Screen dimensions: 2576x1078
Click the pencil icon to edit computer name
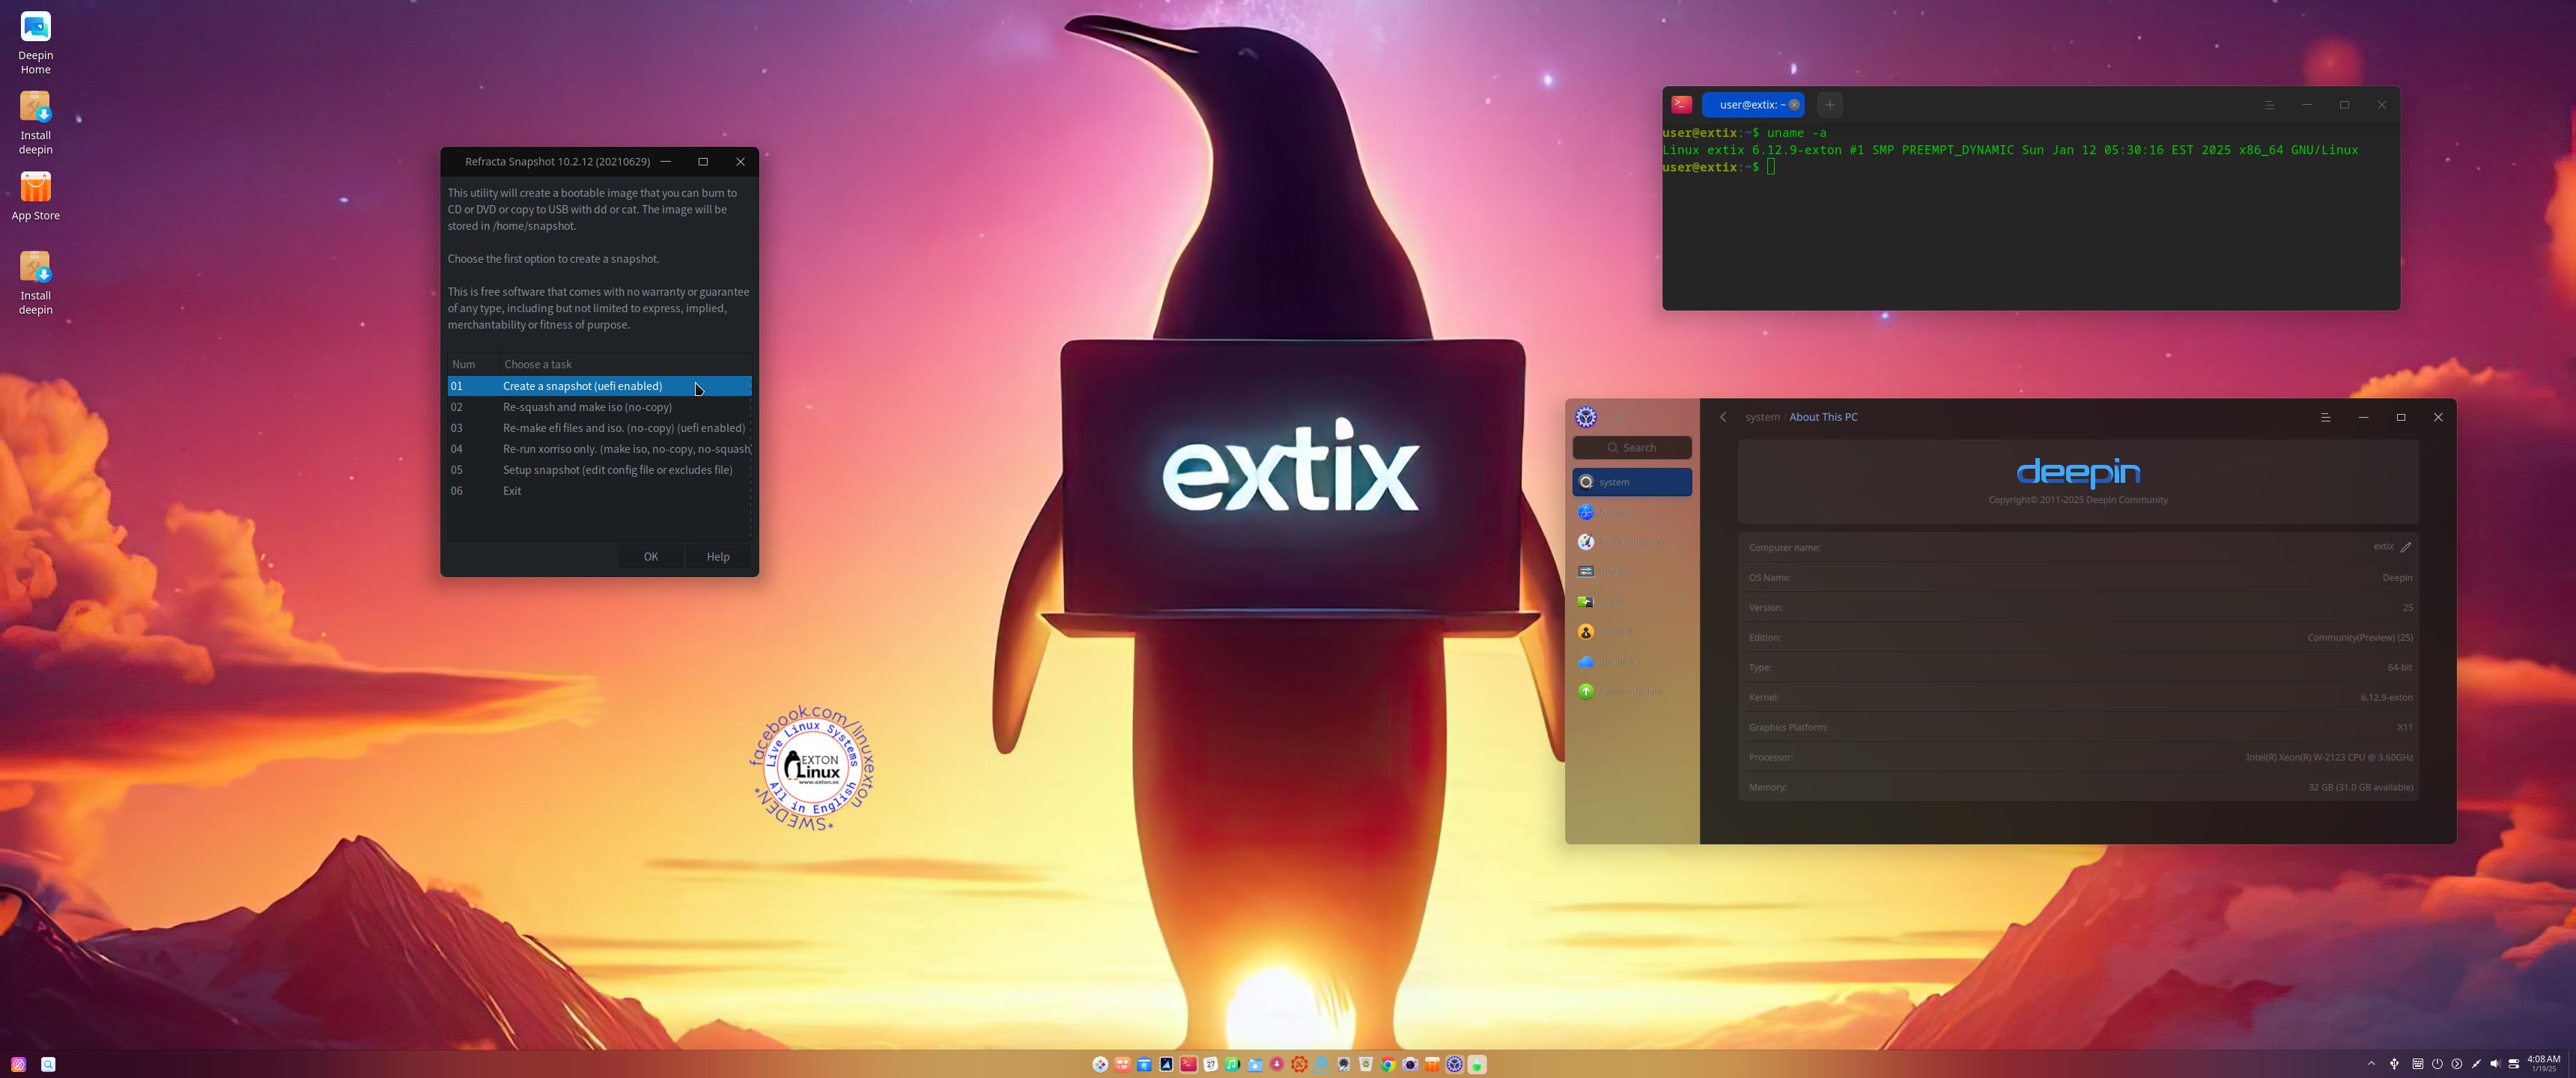2406,547
